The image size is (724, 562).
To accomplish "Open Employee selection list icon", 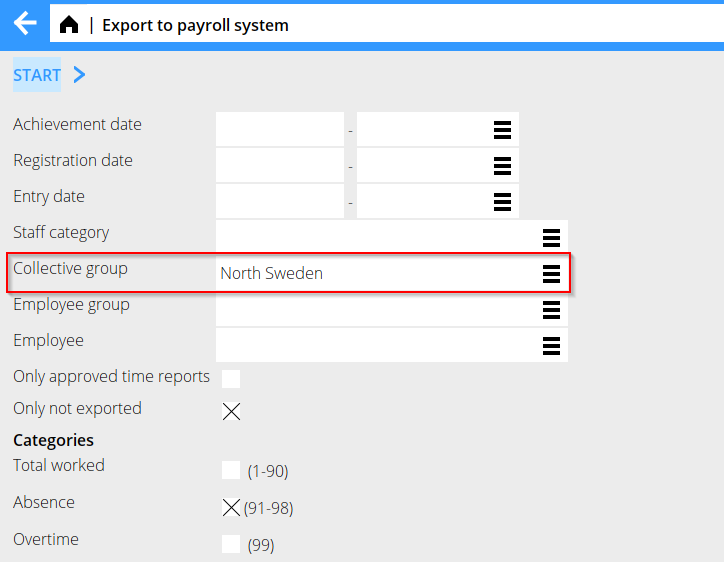I will (550, 346).
